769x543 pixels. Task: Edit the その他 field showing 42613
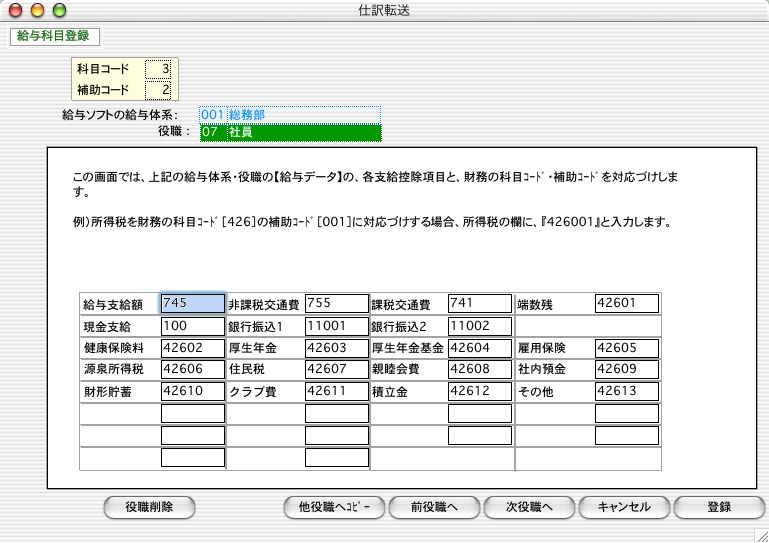tap(626, 391)
